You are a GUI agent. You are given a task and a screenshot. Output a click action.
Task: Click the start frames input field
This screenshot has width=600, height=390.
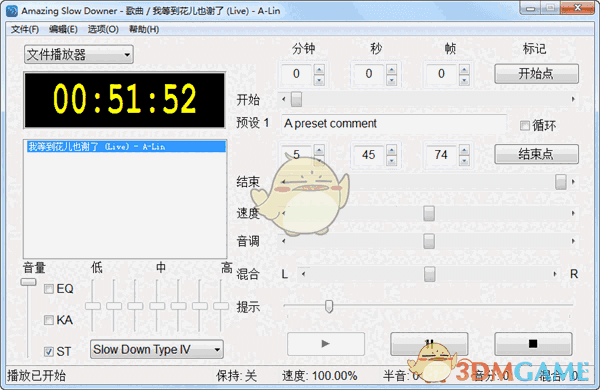[x=442, y=74]
